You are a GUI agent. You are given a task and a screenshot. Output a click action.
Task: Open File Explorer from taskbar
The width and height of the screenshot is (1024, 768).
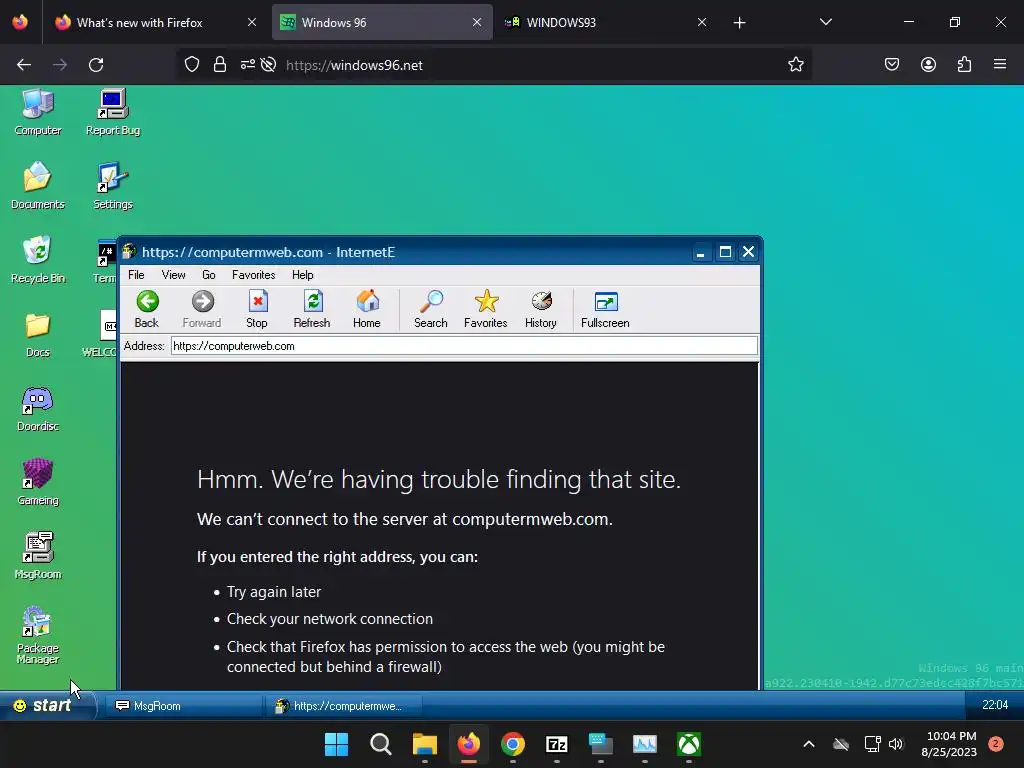(x=424, y=744)
